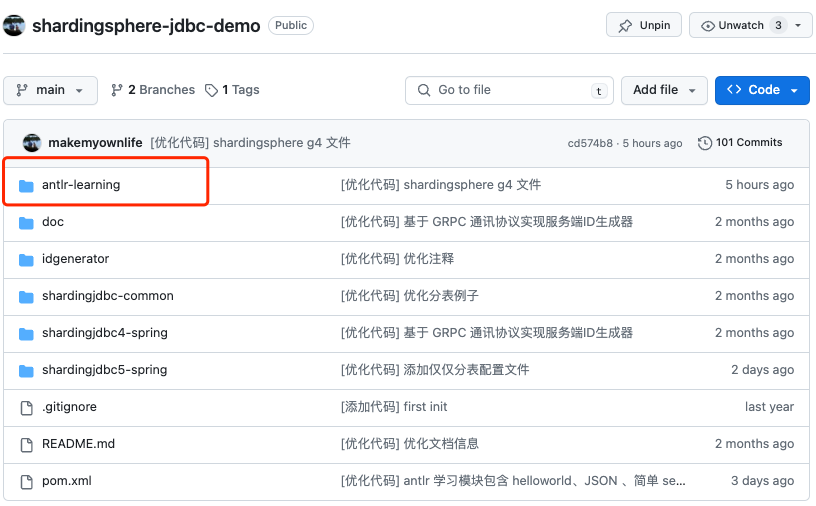Click the file icon next to pom.xml

point(26,481)
